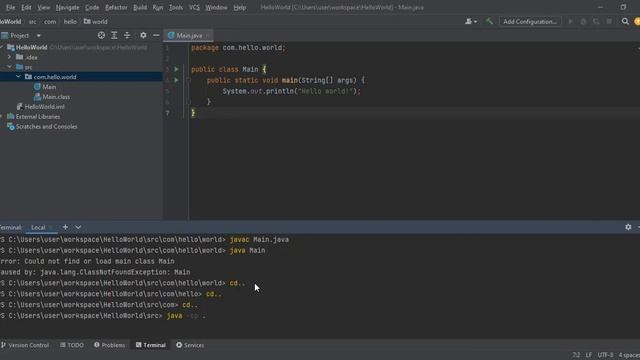Open the VCS menu
The height and width of the screenshot is (360, 640).
click(x=194, y=7)
